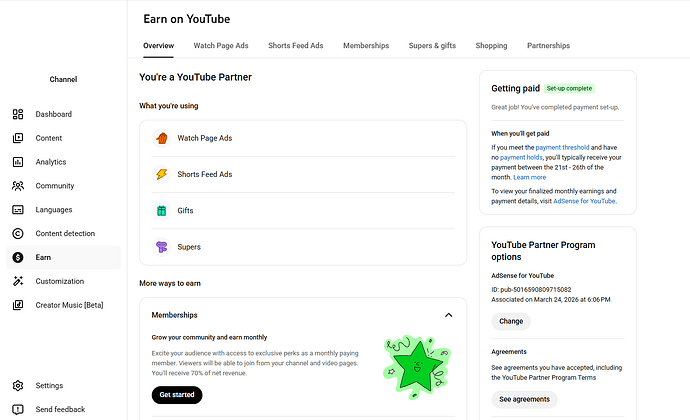Open the Dashboard sidebar icon
Viewport: 690px width, 420px height.
(18, 114)
